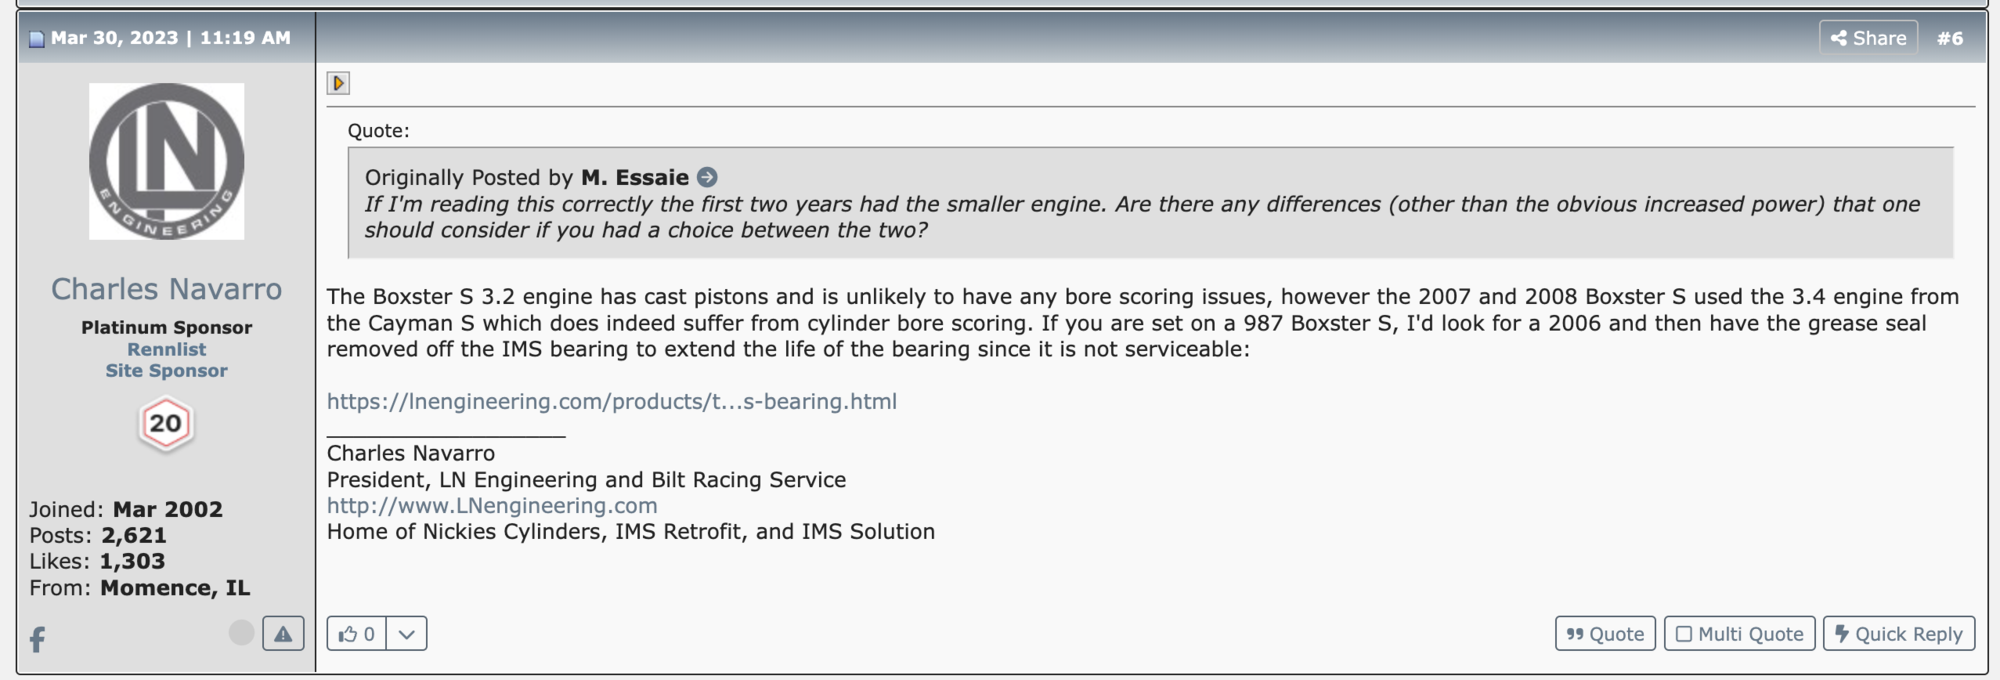This screenshot has height=680, width=2000.
Task: Open the lnengineering.com bearing product link
Action: point(612,403)
